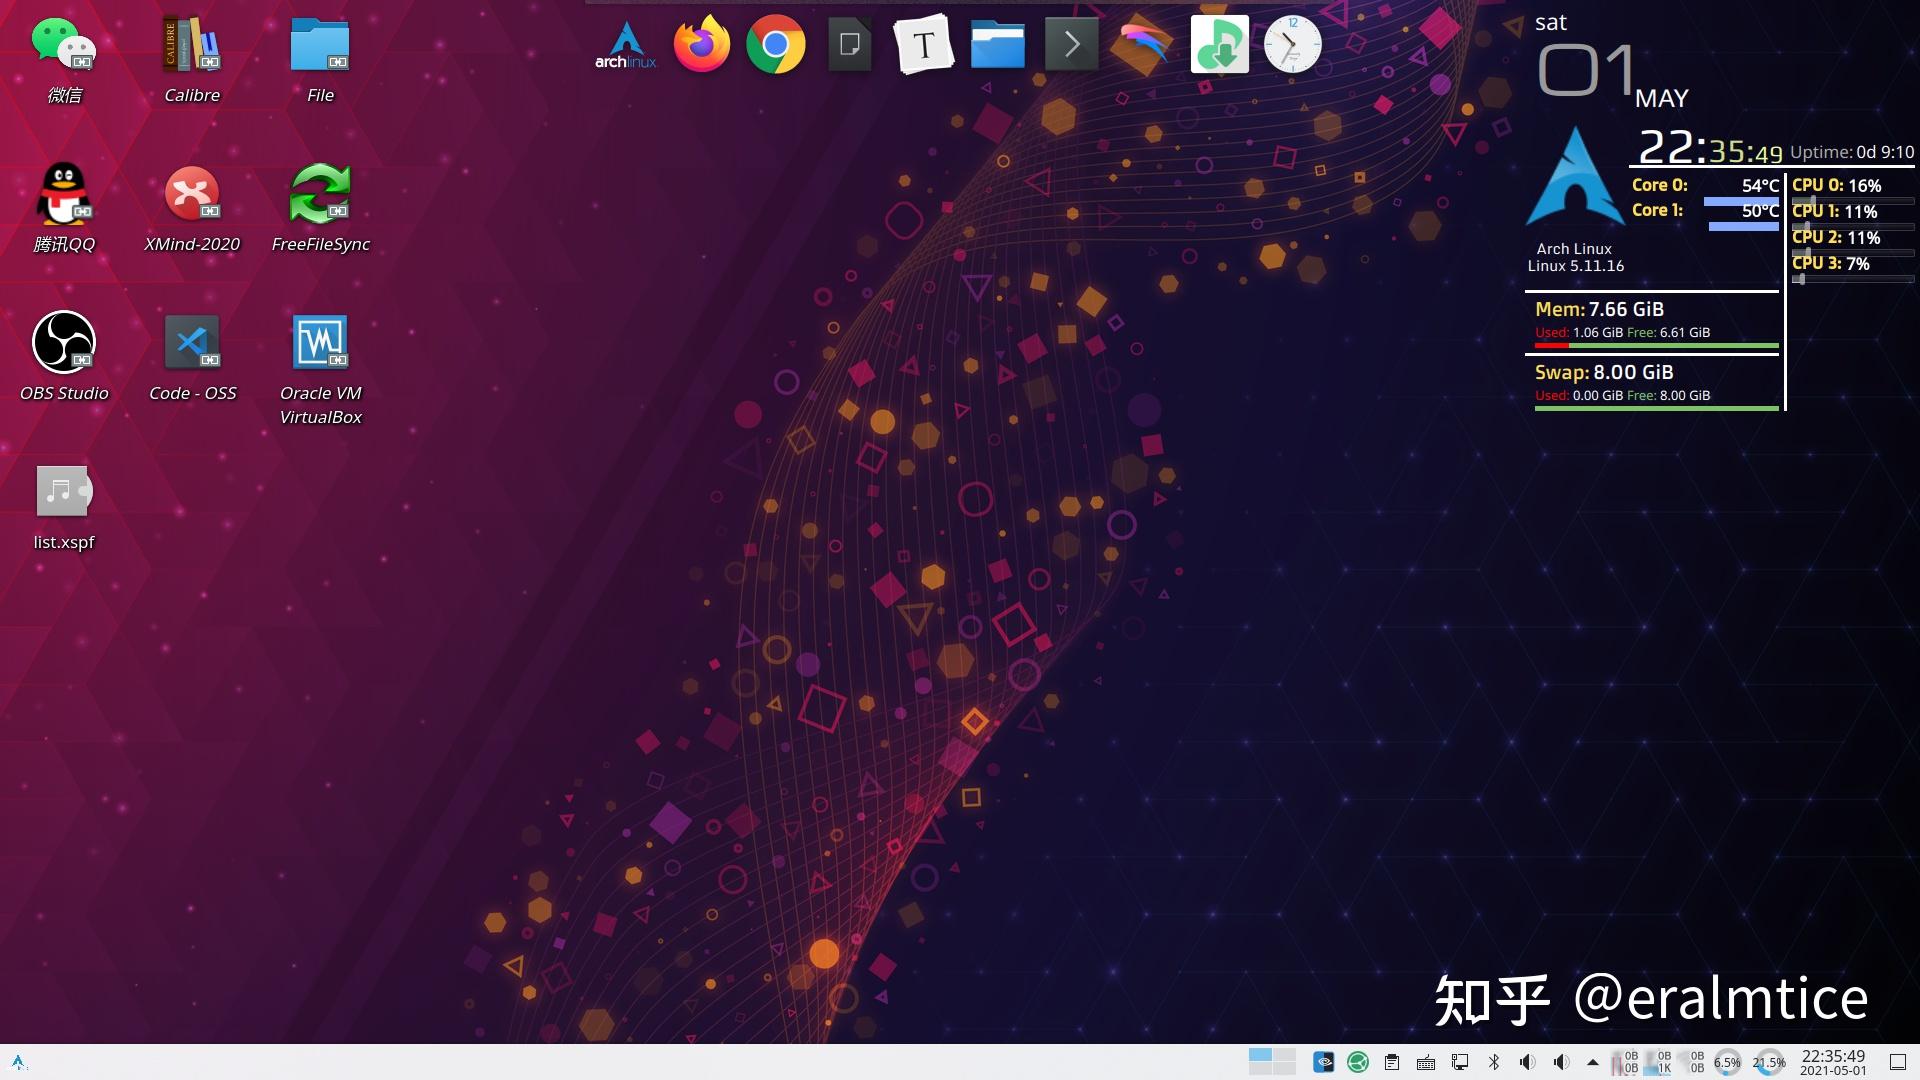Click the green circular tray icon

pyautogui.click(x=1357, y=1062)
